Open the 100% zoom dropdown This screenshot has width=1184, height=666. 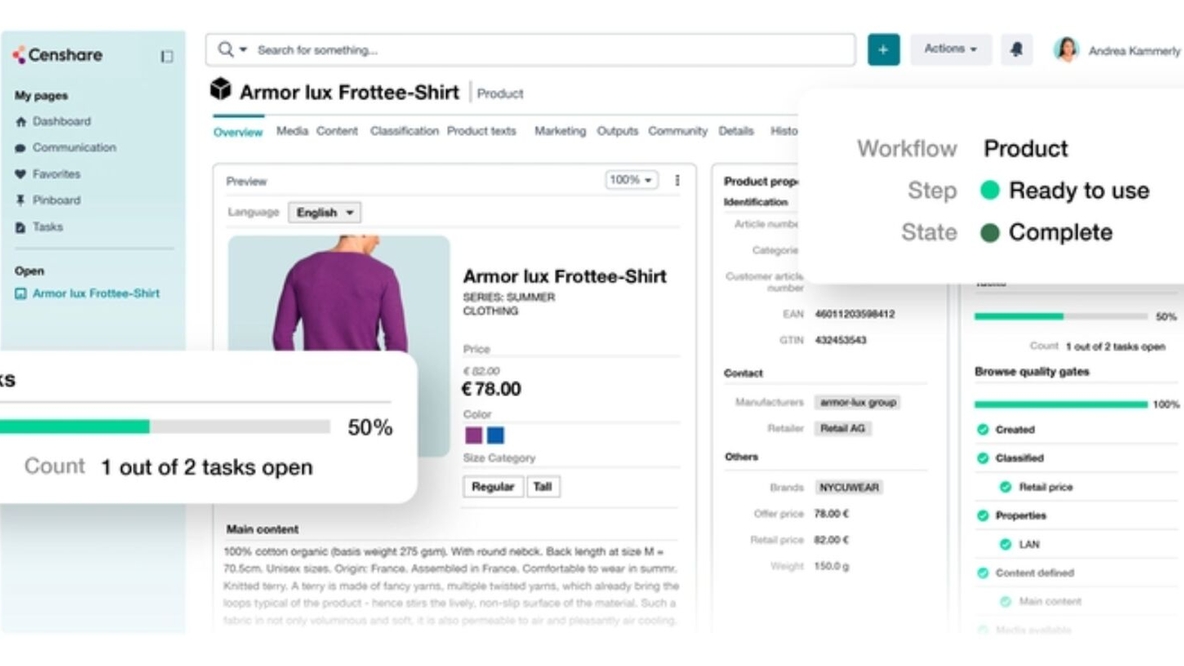click(x=631, y=180)
